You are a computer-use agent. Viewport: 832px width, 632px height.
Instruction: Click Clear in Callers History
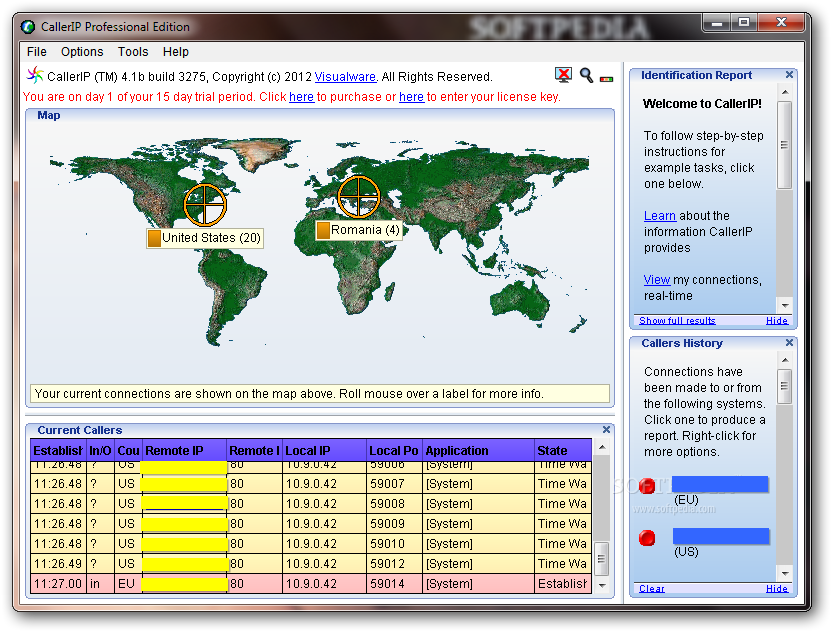click(652, 588)
